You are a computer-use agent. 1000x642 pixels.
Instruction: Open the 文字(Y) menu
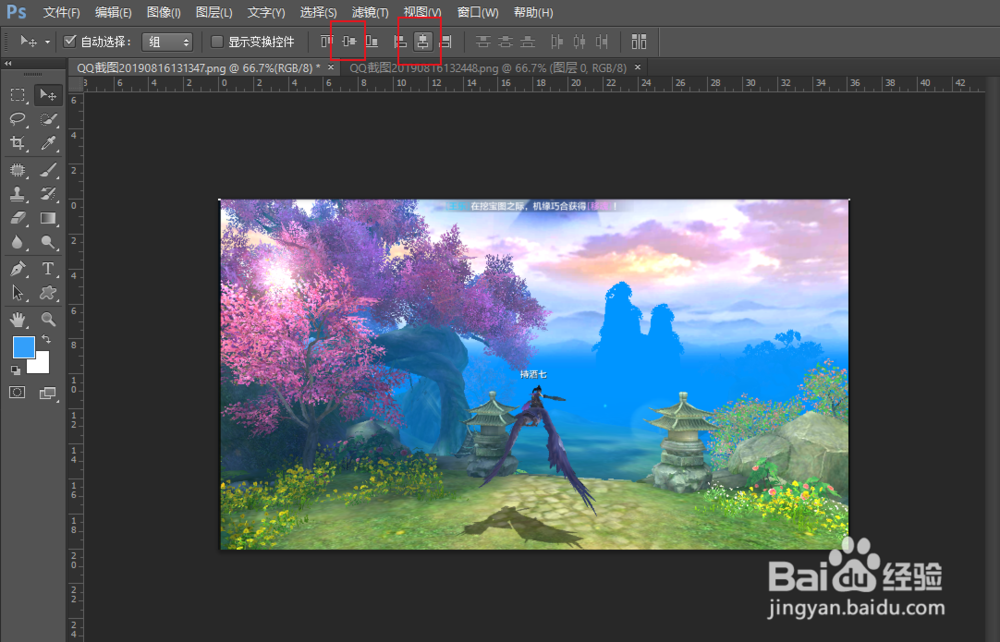[266, 12]
